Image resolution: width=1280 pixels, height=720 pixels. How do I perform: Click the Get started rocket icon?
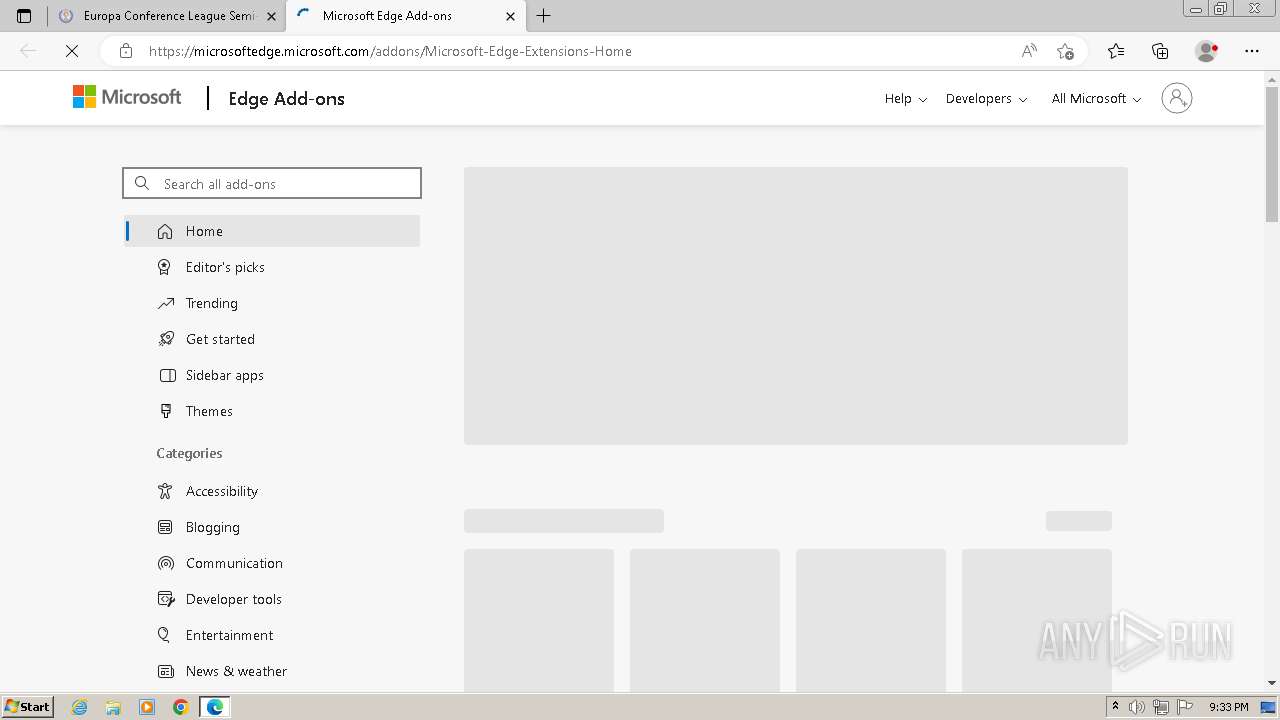[165, 339]
